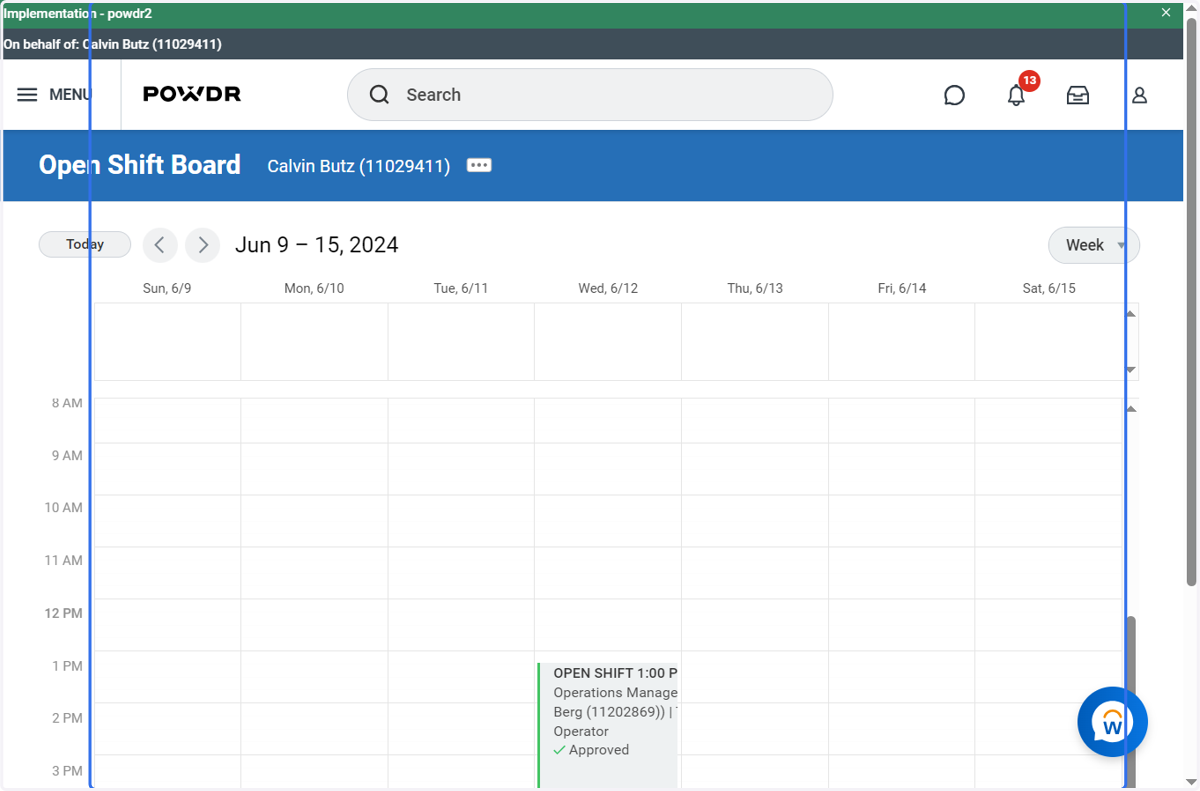
Task: Select the Sun, 6/9 column header
Action: coord(167,288)
